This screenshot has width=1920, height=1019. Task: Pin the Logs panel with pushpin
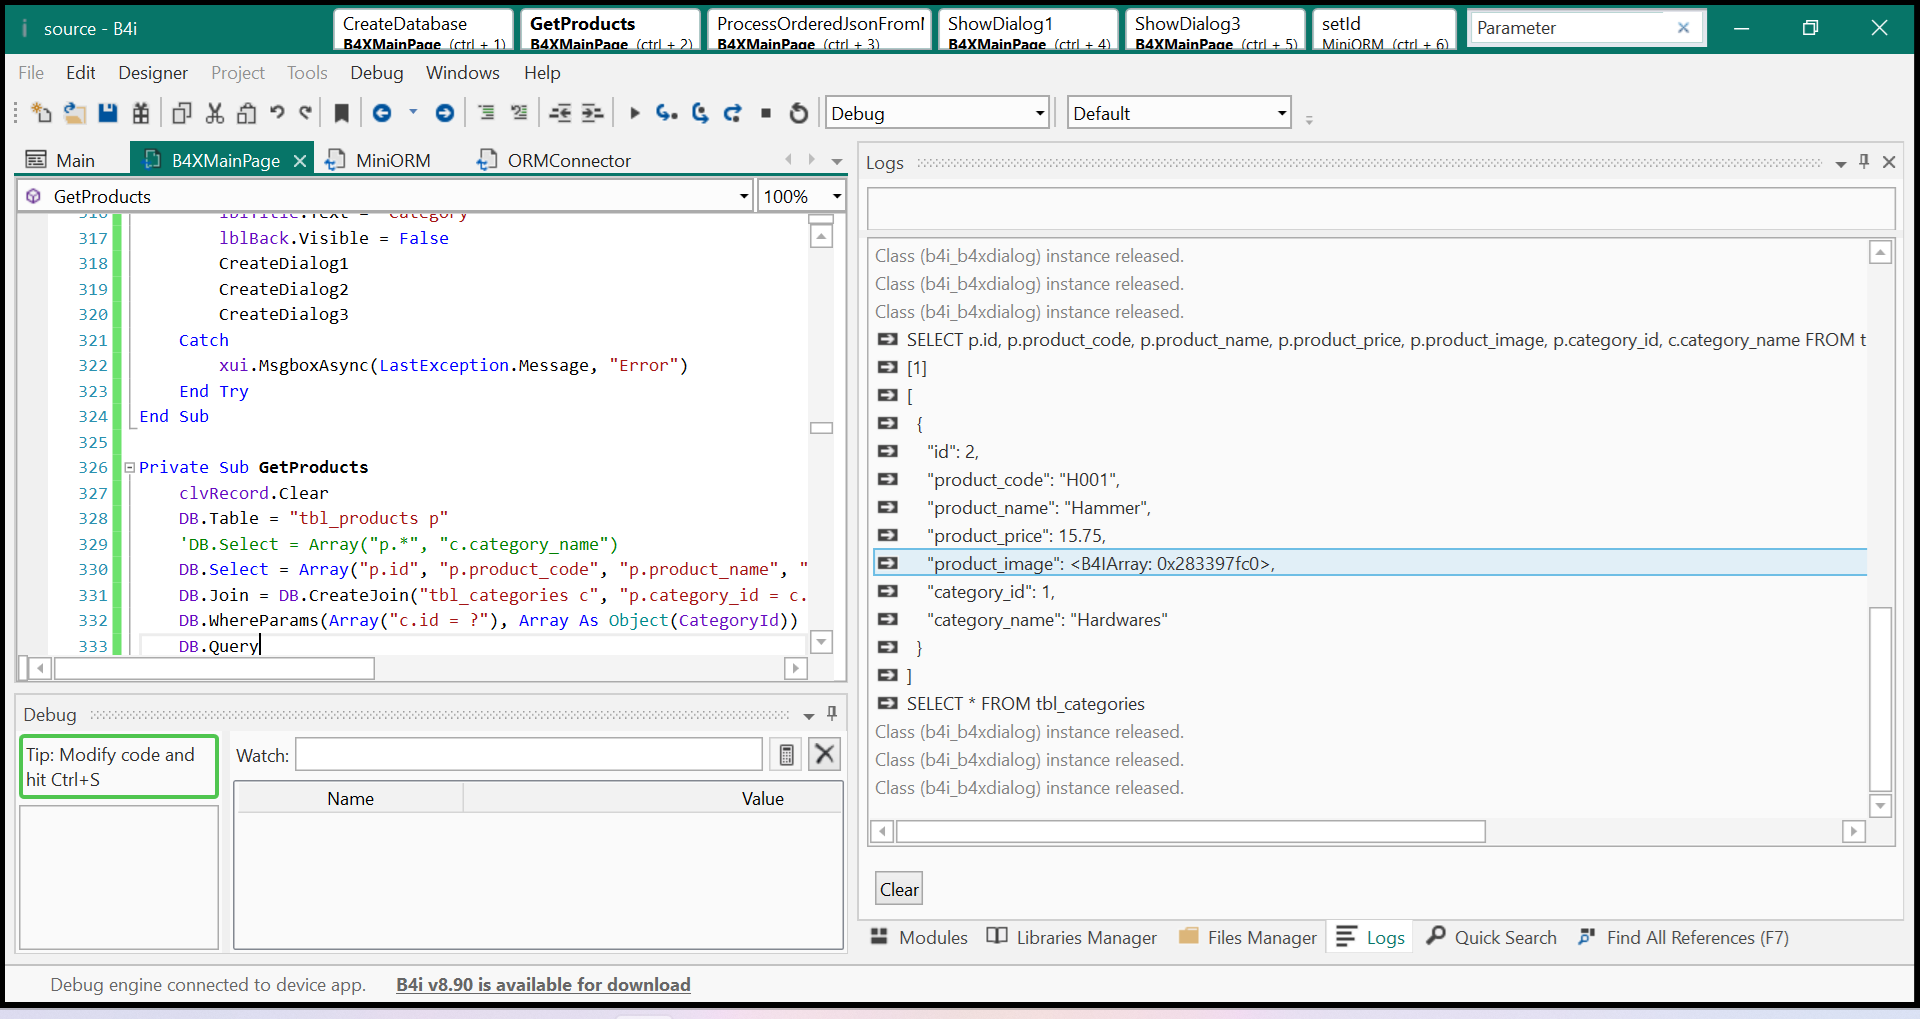coord(1864,162)
